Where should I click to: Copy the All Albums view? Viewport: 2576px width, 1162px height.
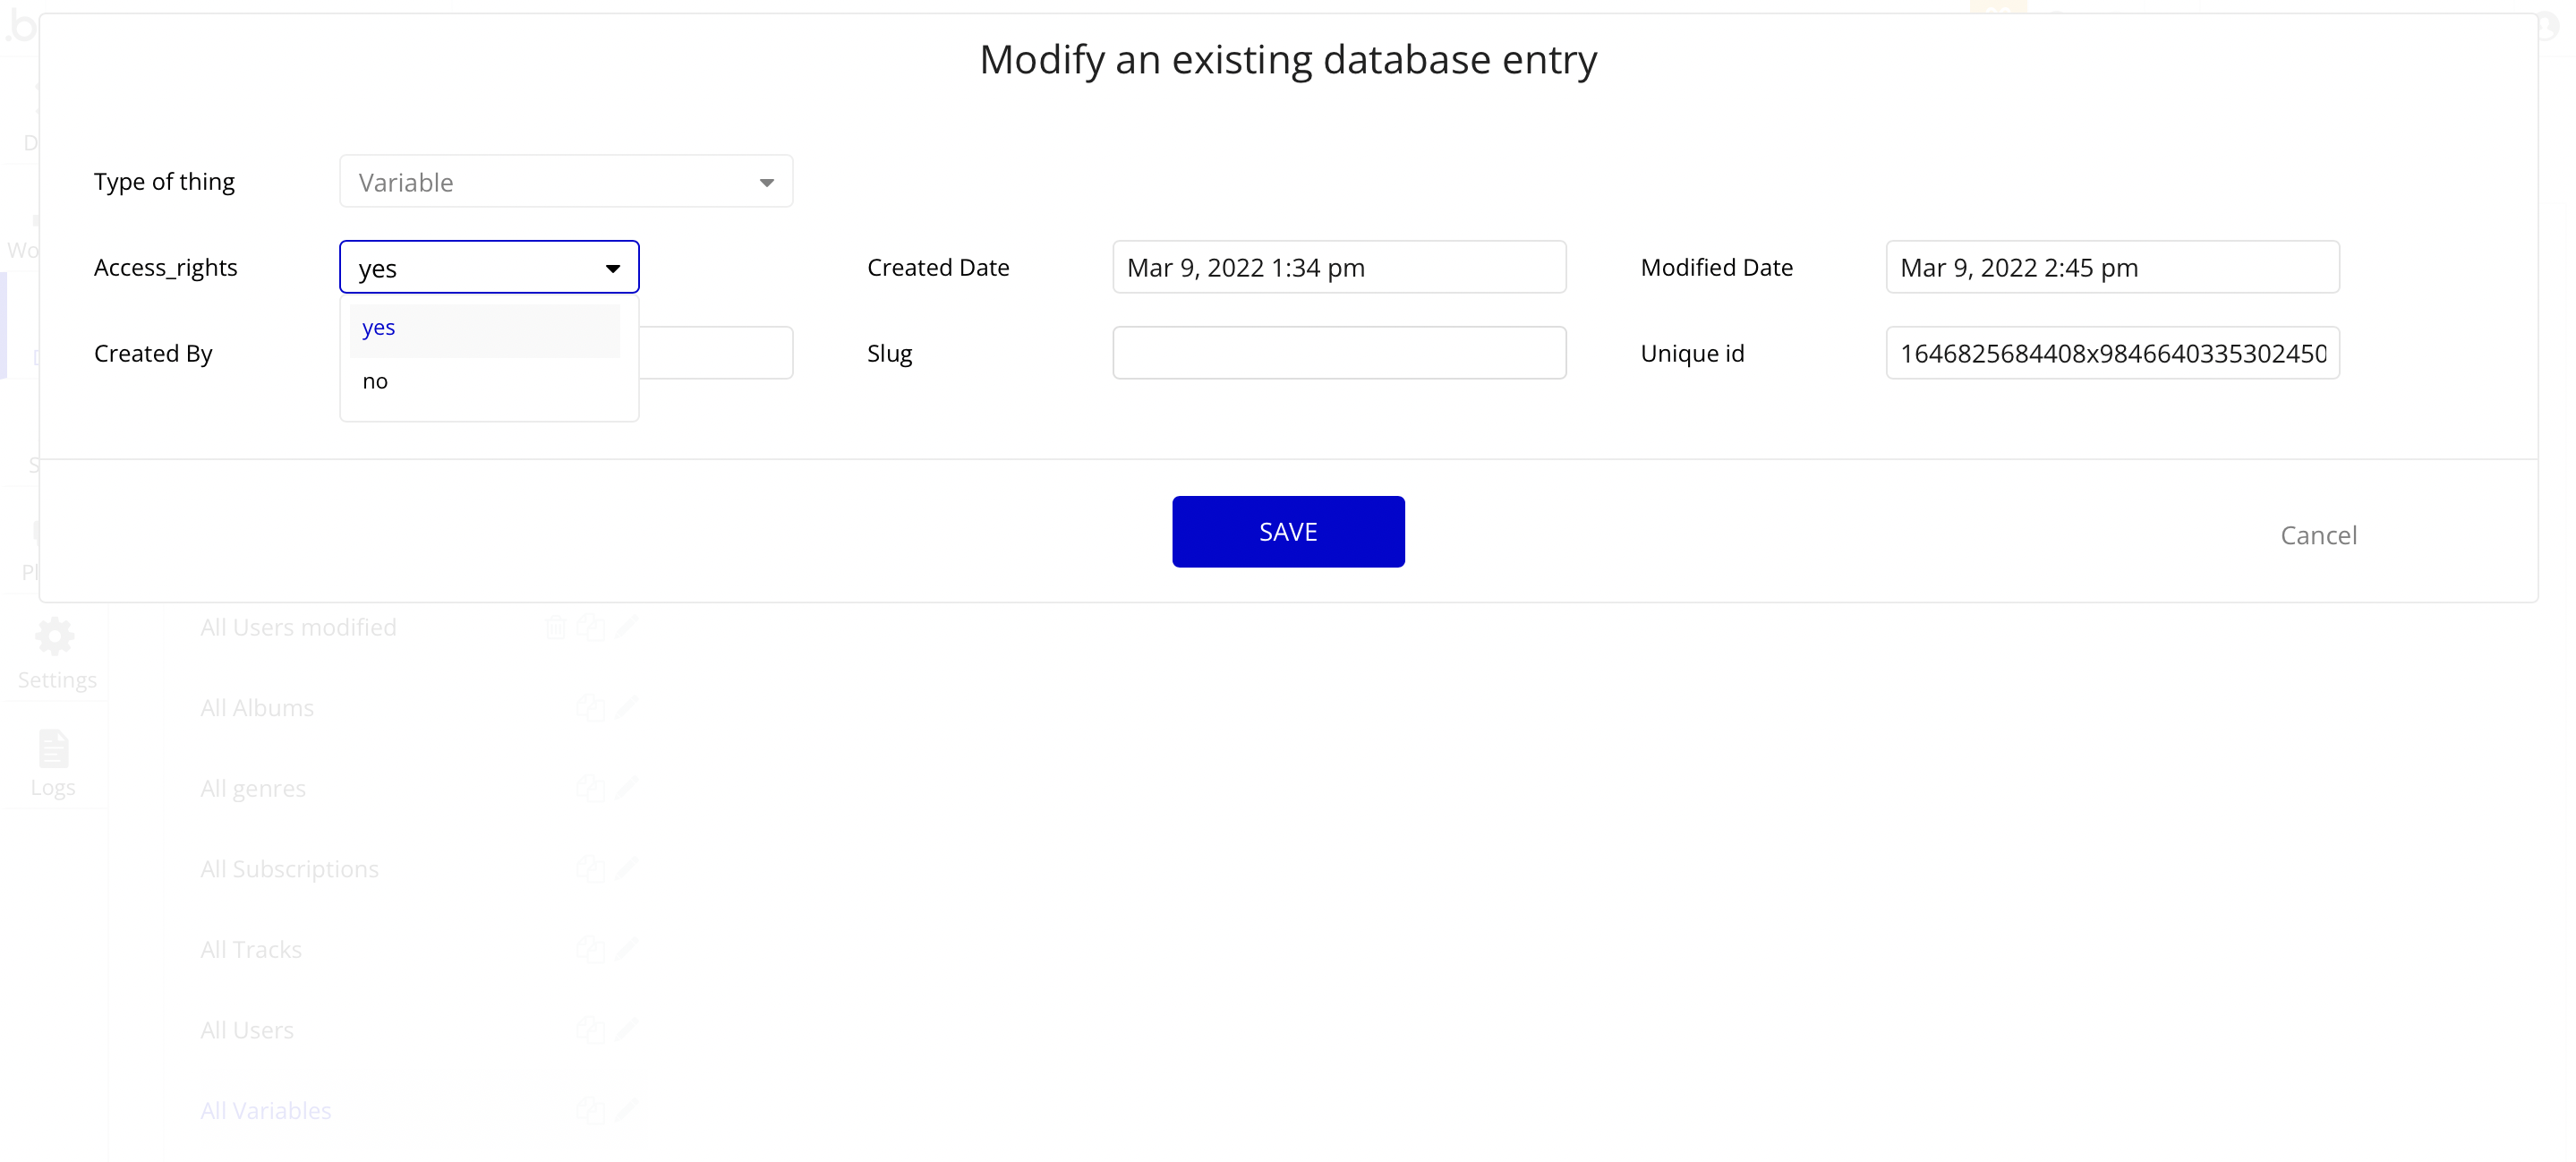[590, 708]
